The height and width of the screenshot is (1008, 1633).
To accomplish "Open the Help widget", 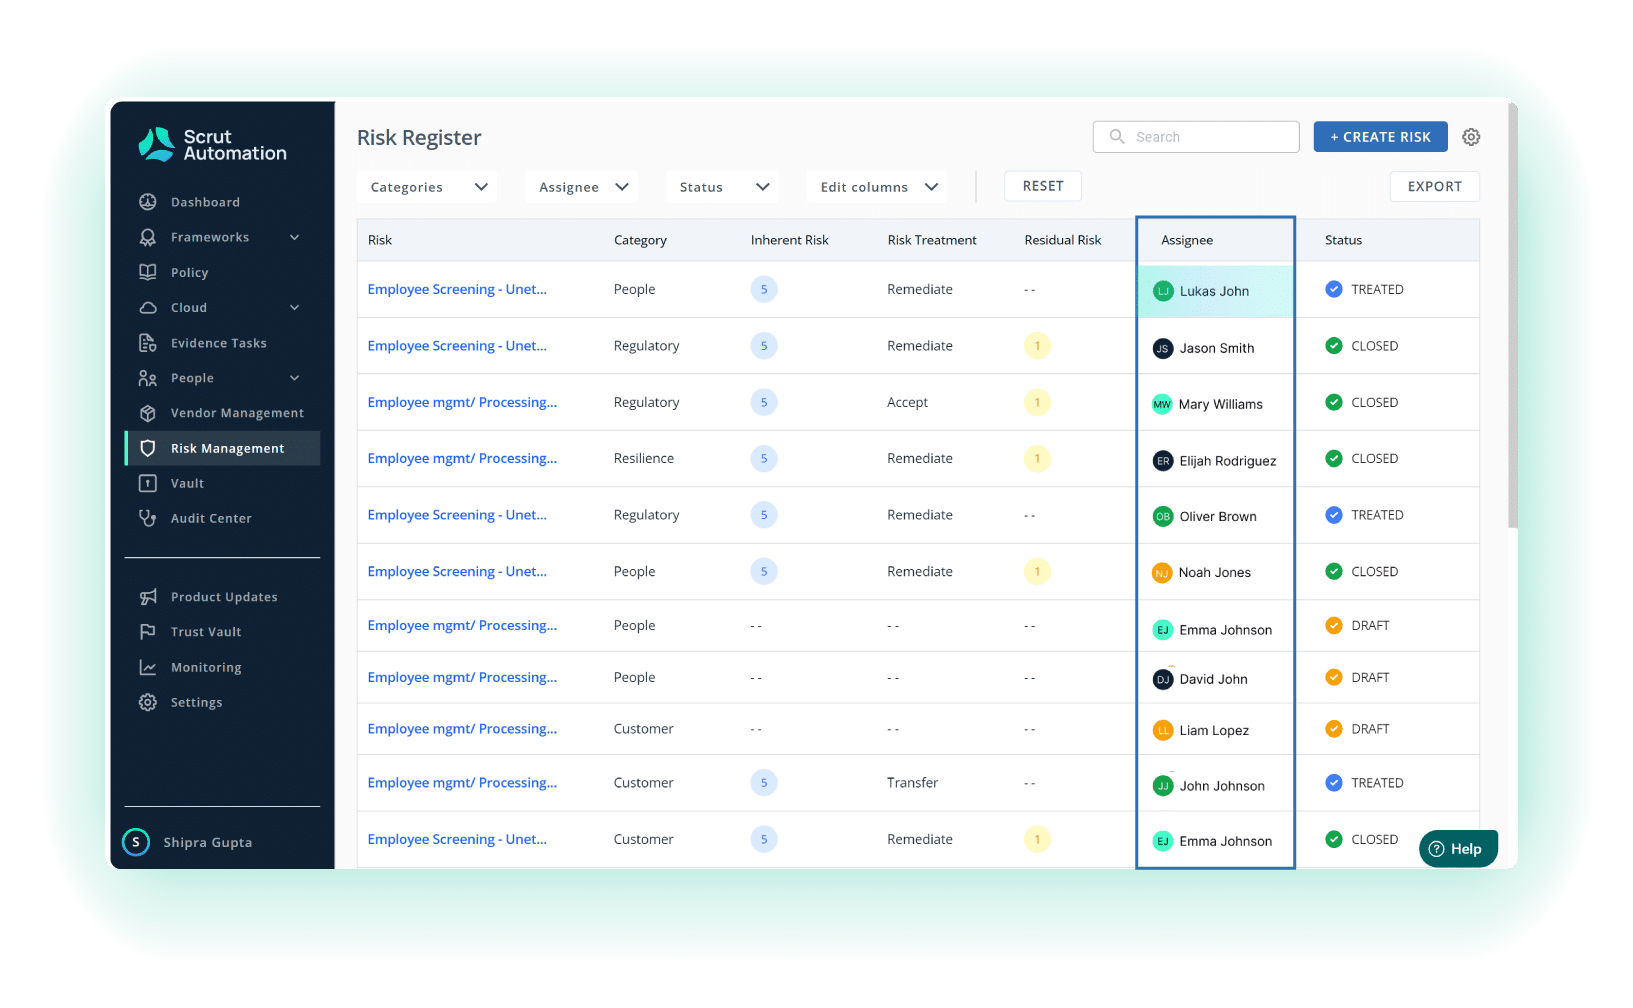I will pyautogui.click(x=1458, y=849).
